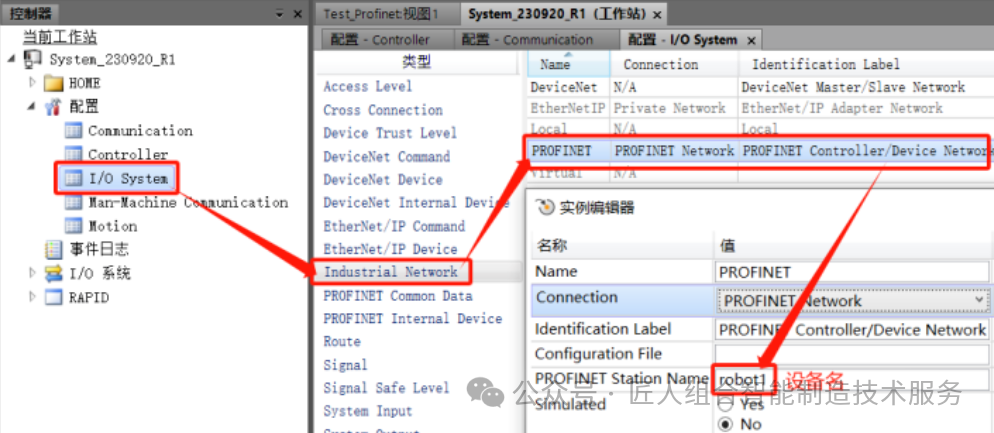Image resolution: width=994 pixels, height=433 pixels.
Task: Open the Controller configuration node
Action: (127, 155)
